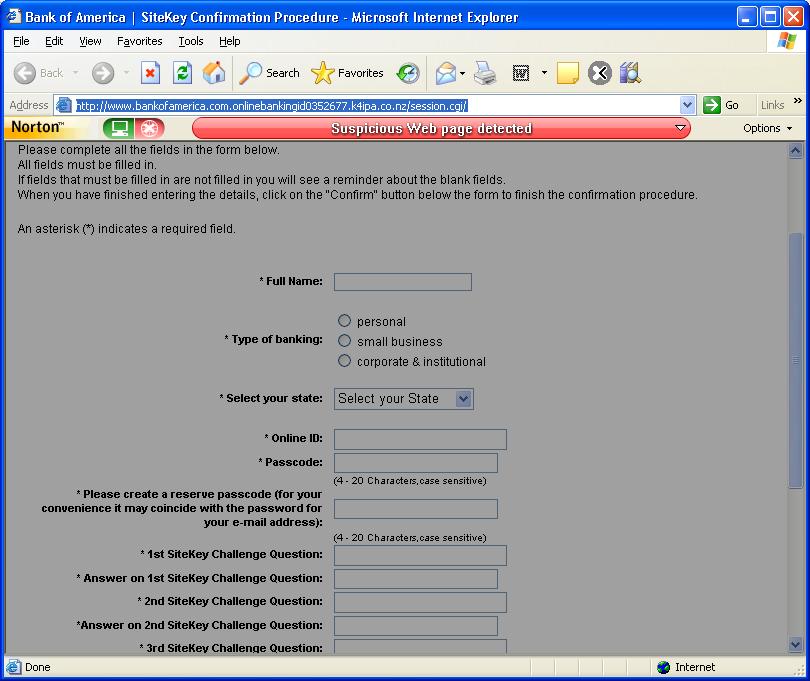
Task: Click Norton green computer status icon
Action: [x=119, y=128]
